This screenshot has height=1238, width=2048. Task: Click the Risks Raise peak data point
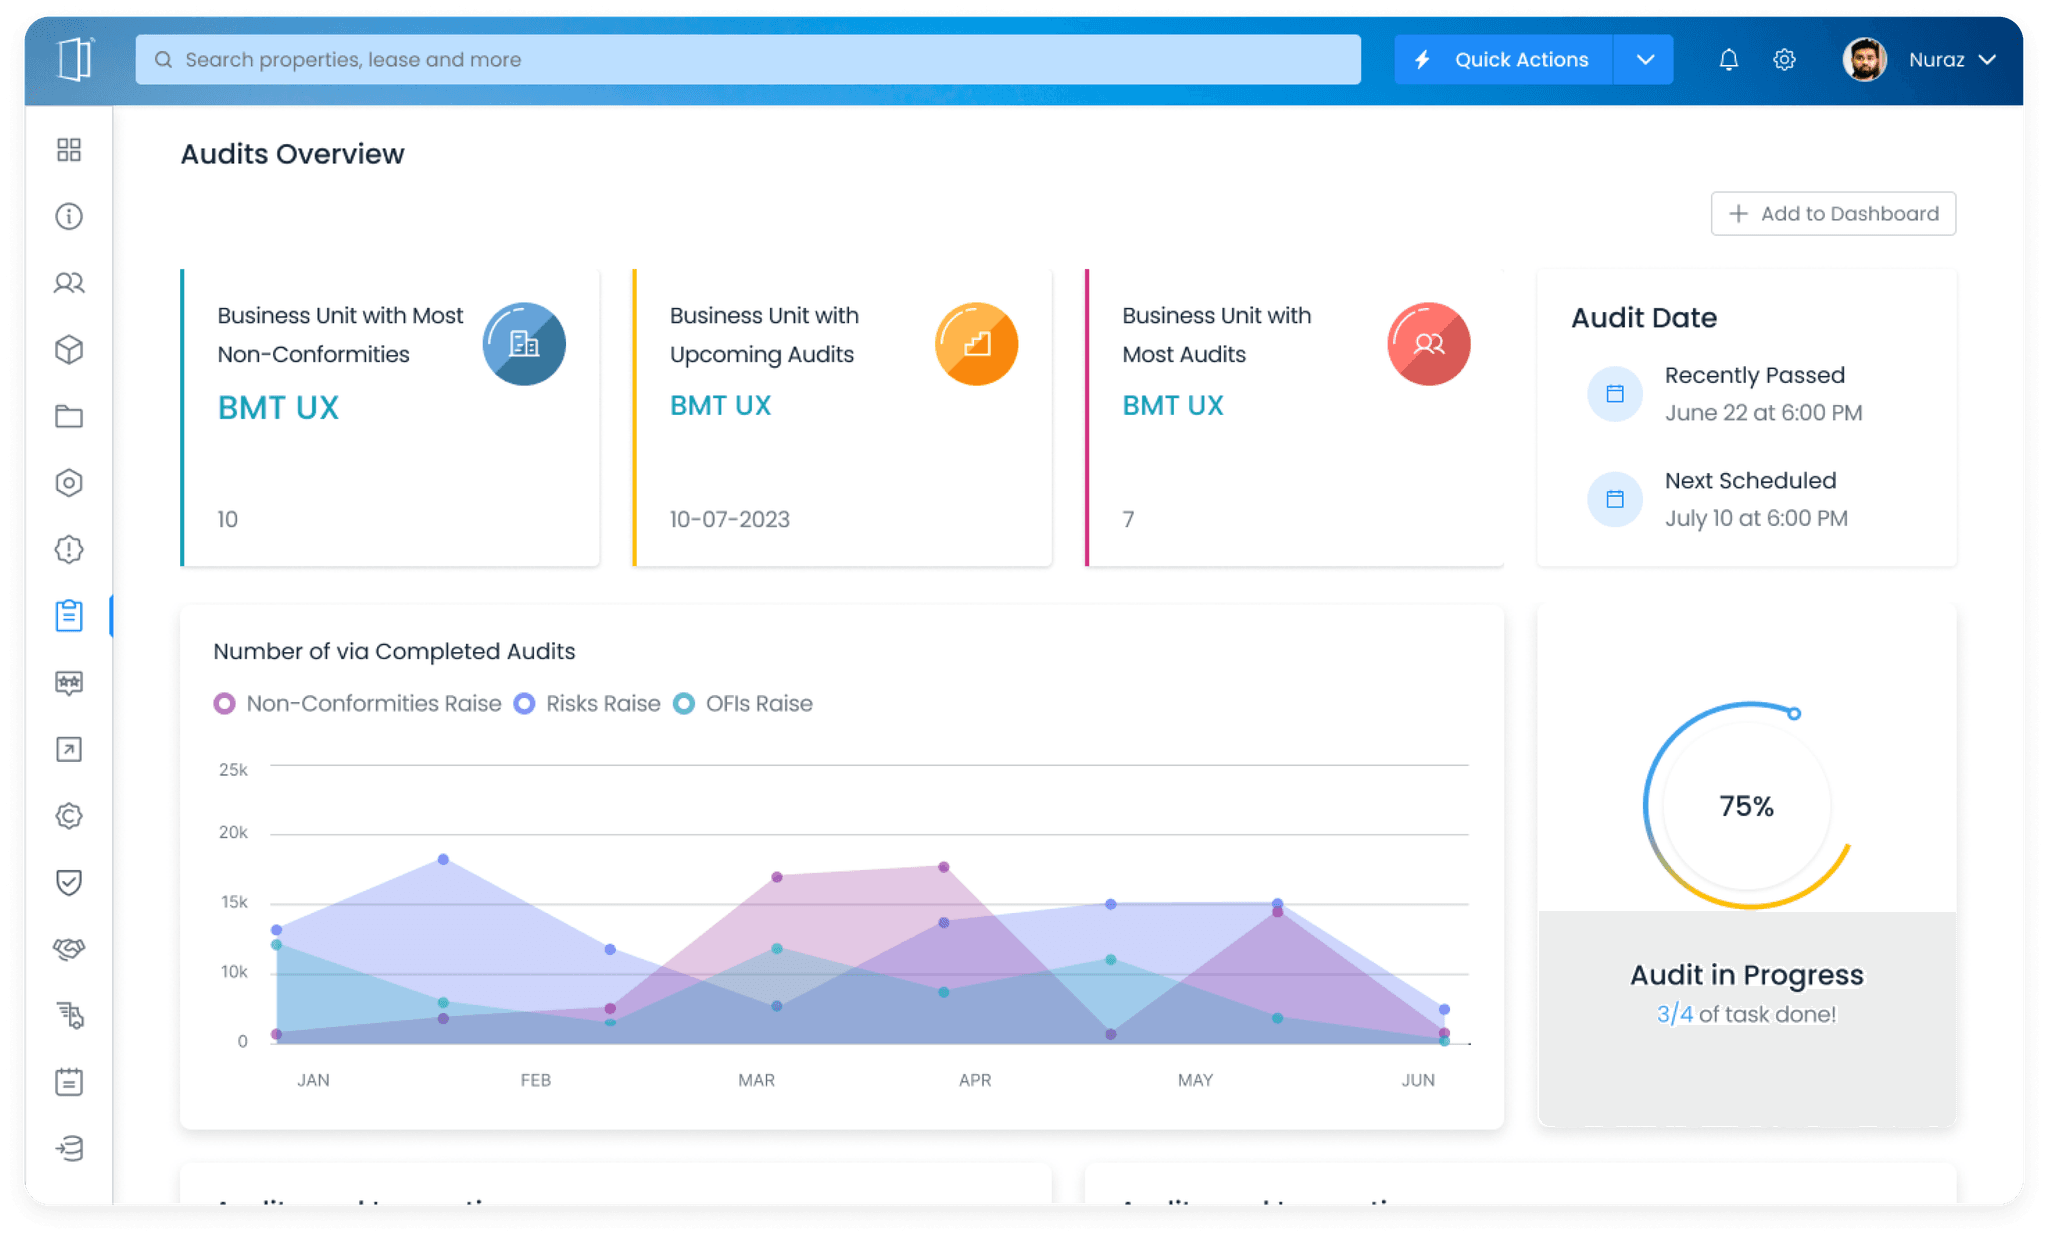(x=443, y=860)
